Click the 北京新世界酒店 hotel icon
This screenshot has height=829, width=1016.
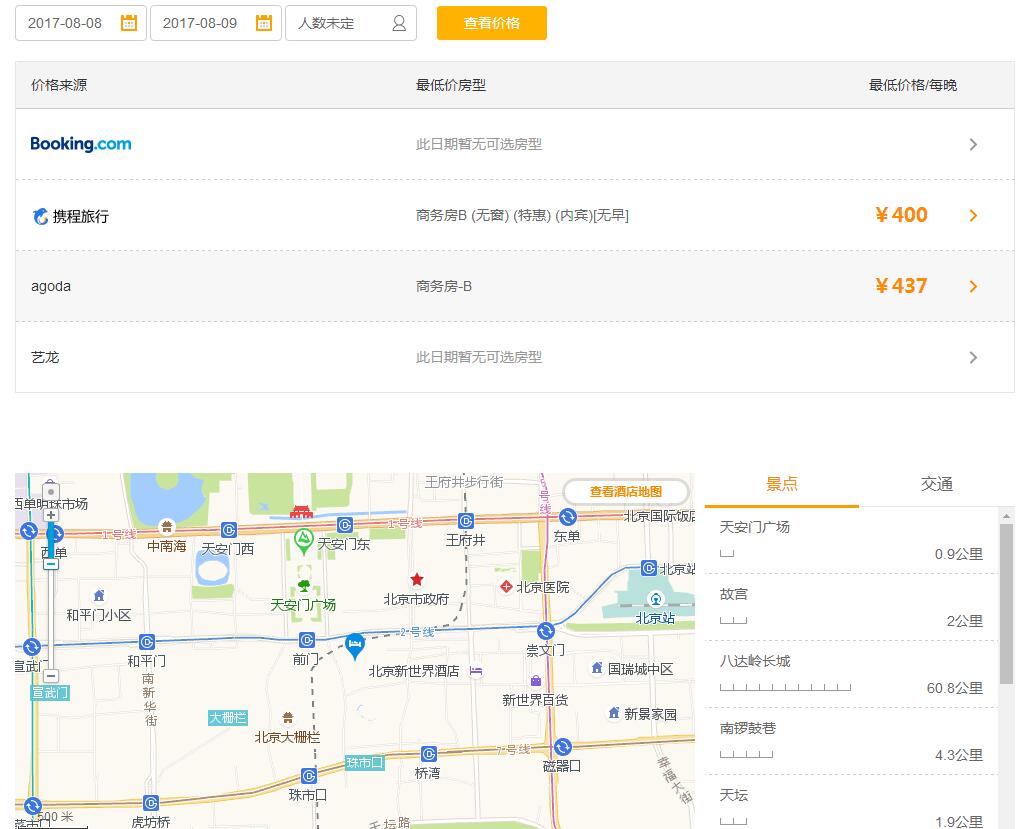point(476,671)
